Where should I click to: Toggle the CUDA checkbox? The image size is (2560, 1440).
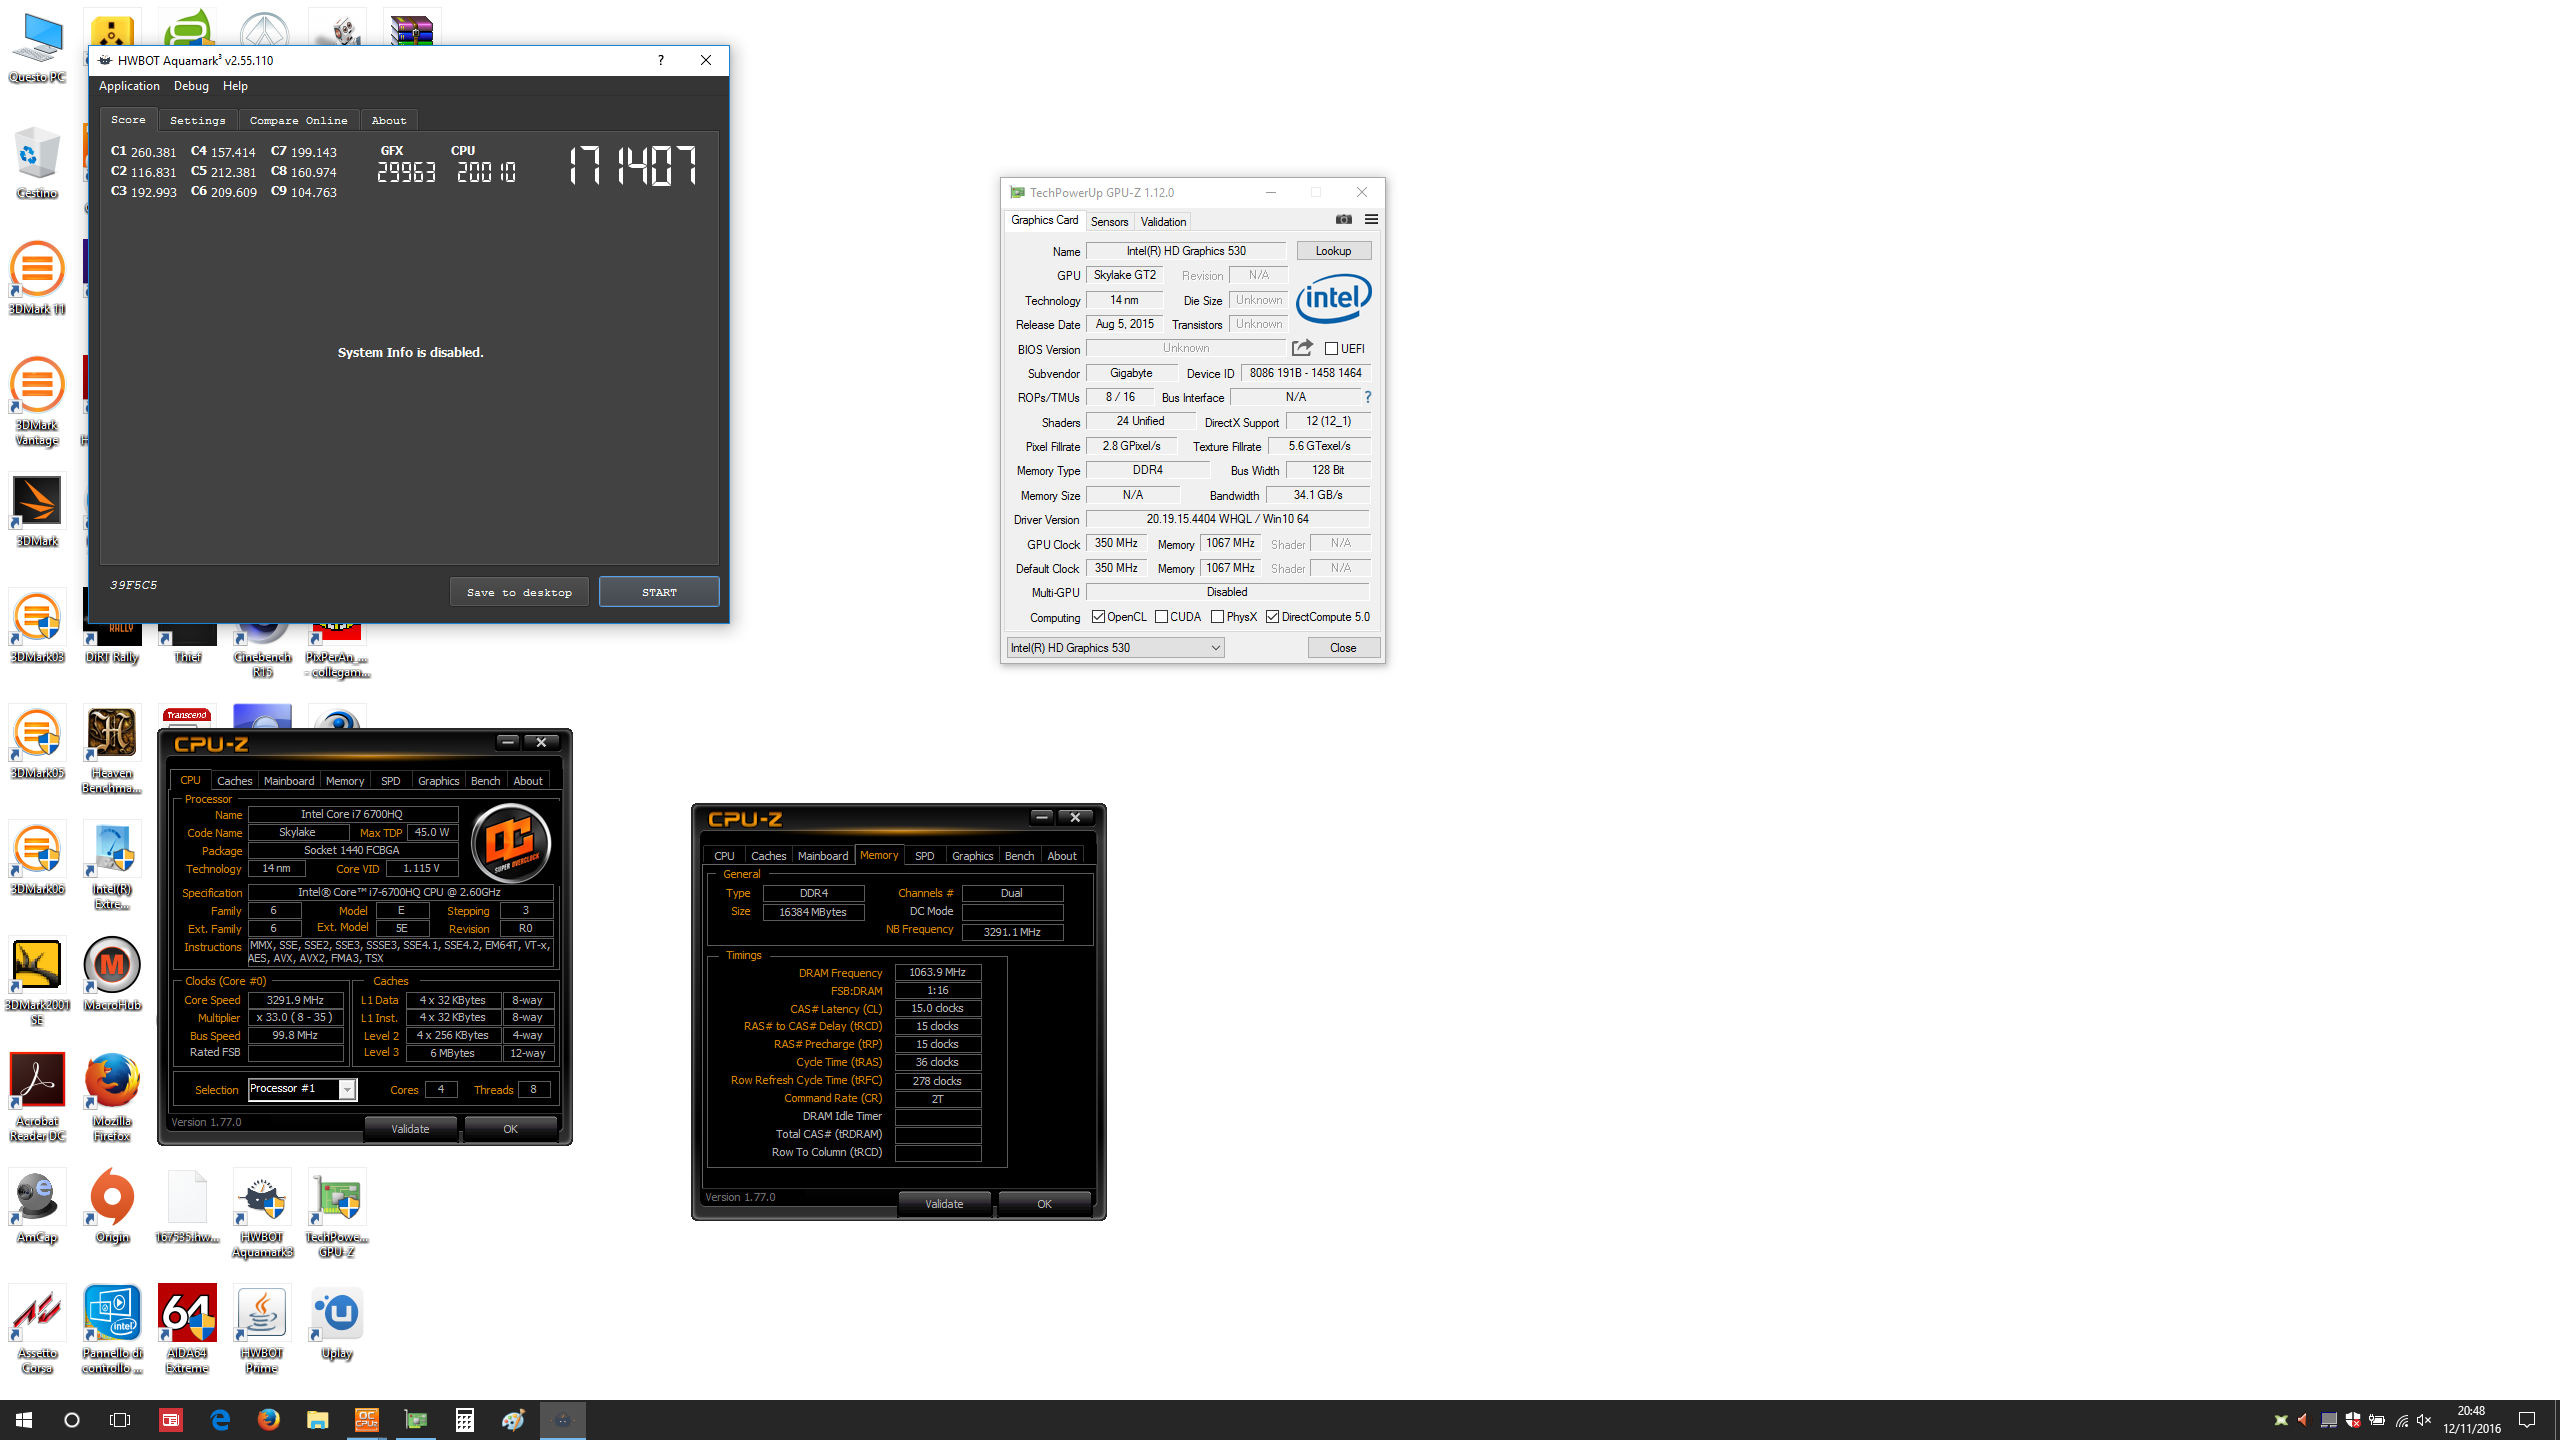pos(1161,617)
